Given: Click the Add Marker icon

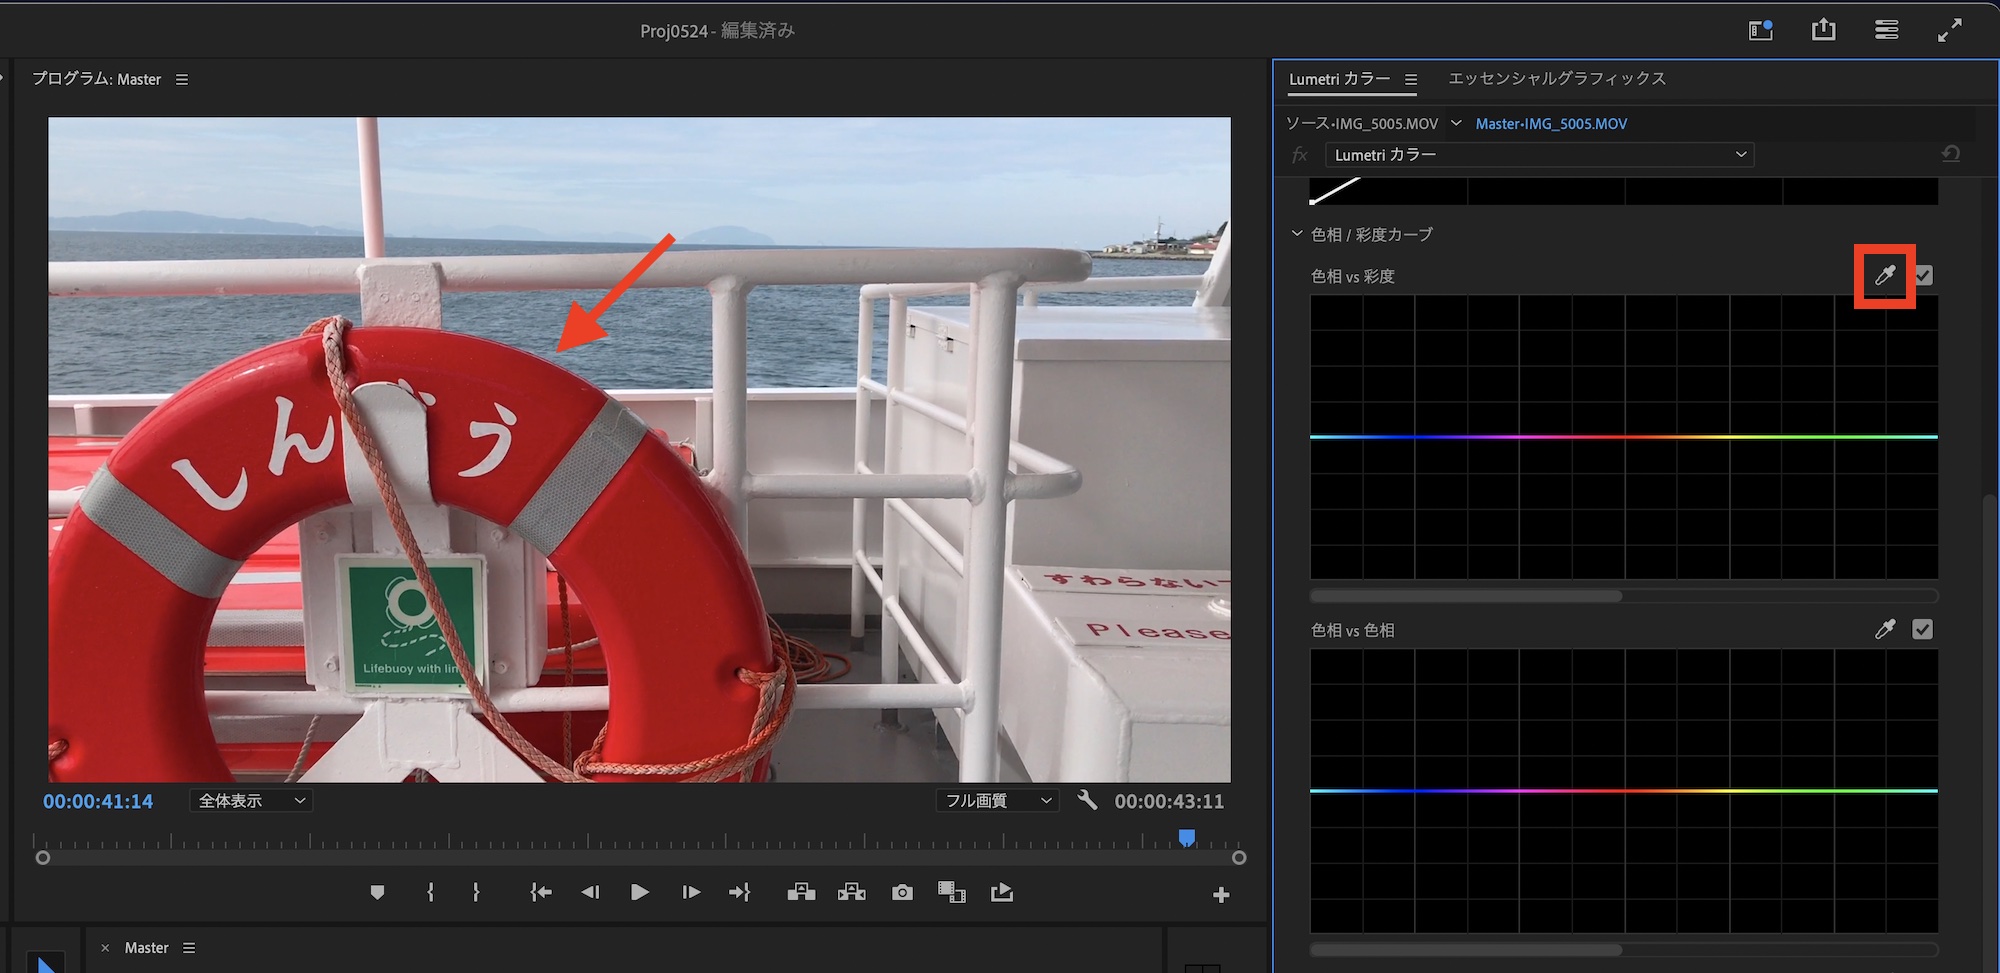Looking at the screenshot, I should [x=377, y=892].
